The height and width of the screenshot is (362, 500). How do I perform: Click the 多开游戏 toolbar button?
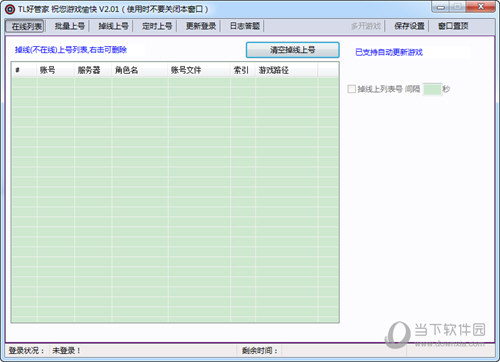coord(366,26)
